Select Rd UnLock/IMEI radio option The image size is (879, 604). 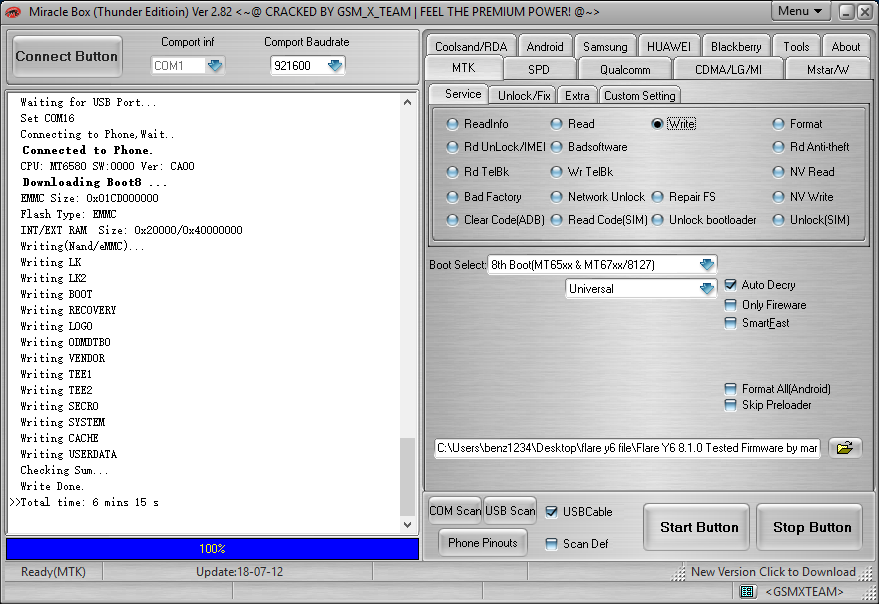point(452,147)
